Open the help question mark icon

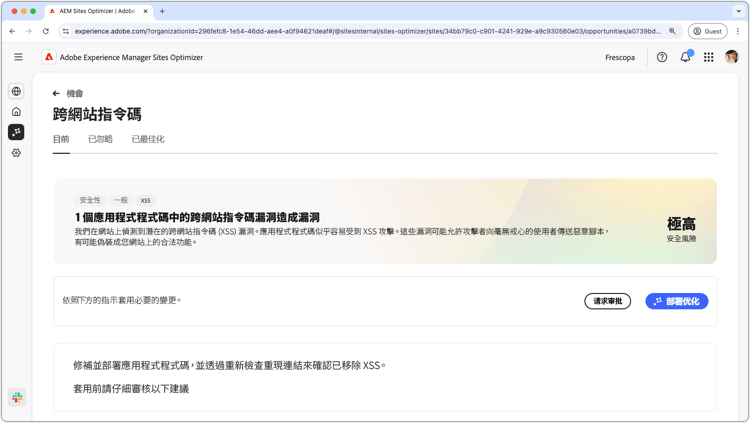pyautogui.click(x=662, y=57)
